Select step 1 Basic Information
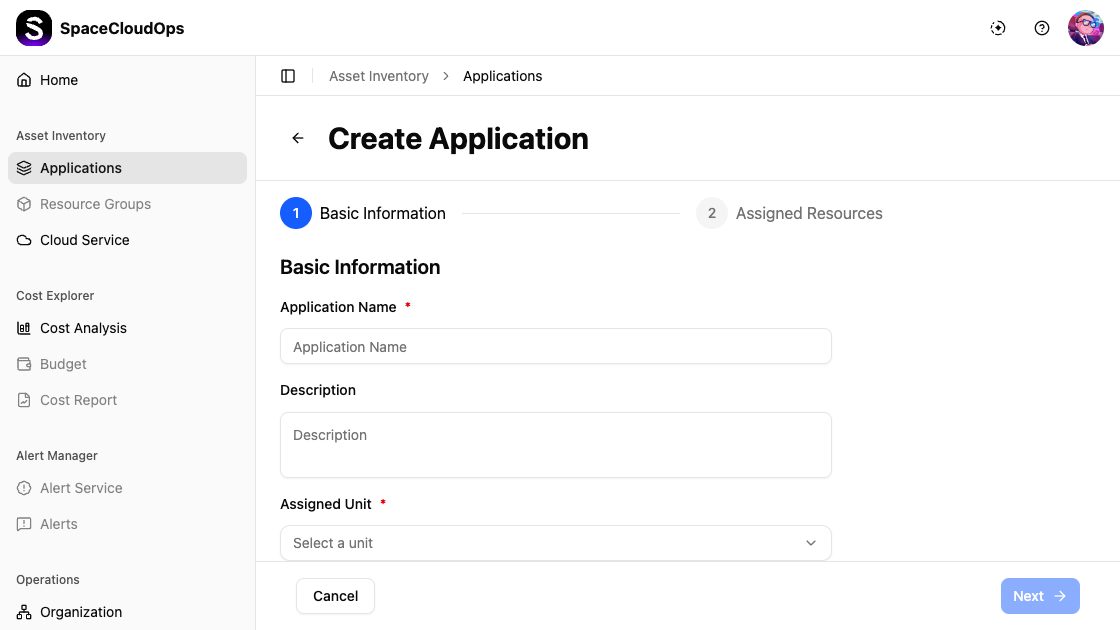This screenshot has height=630, width=1120. point(364,213)
